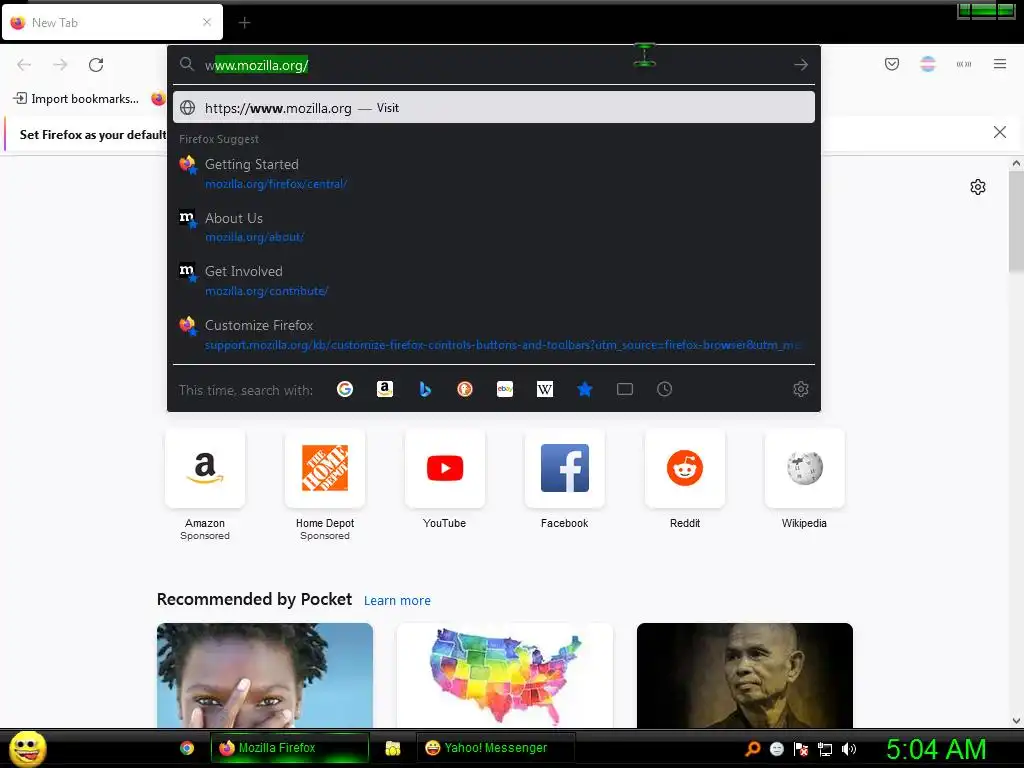Click the page's vertical scrollbar thumb

(1016, 222)
